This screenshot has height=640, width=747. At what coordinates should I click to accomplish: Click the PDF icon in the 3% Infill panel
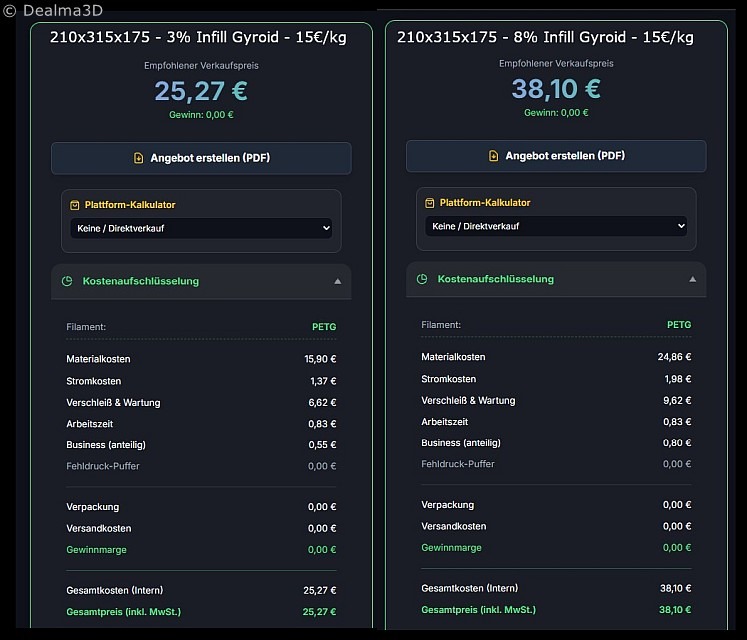tap(138, 158)
